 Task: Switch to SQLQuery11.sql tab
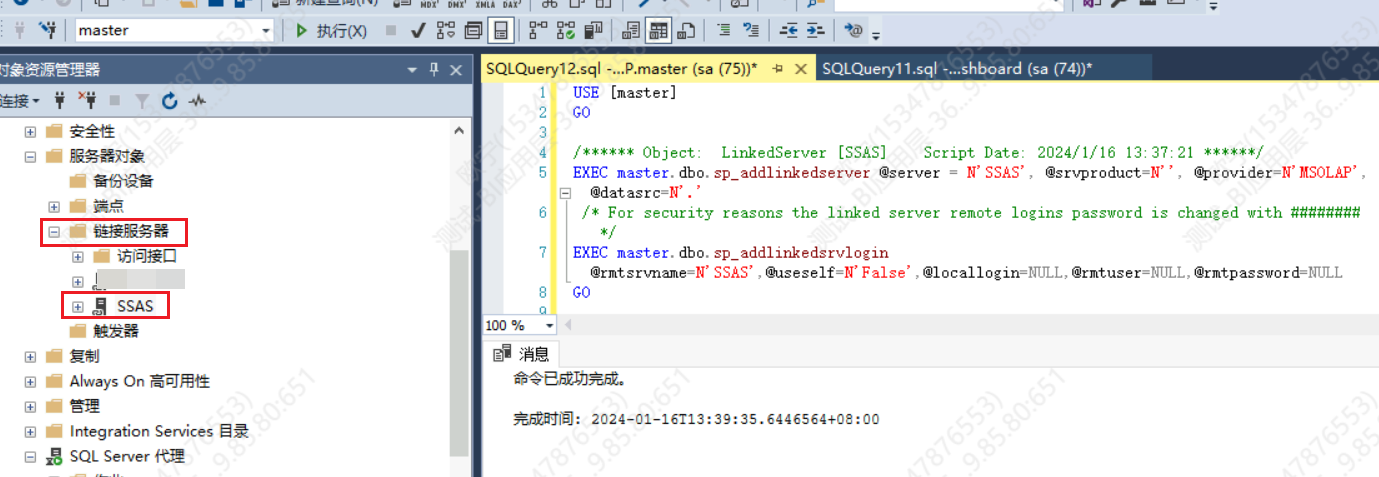click(956, 68)
